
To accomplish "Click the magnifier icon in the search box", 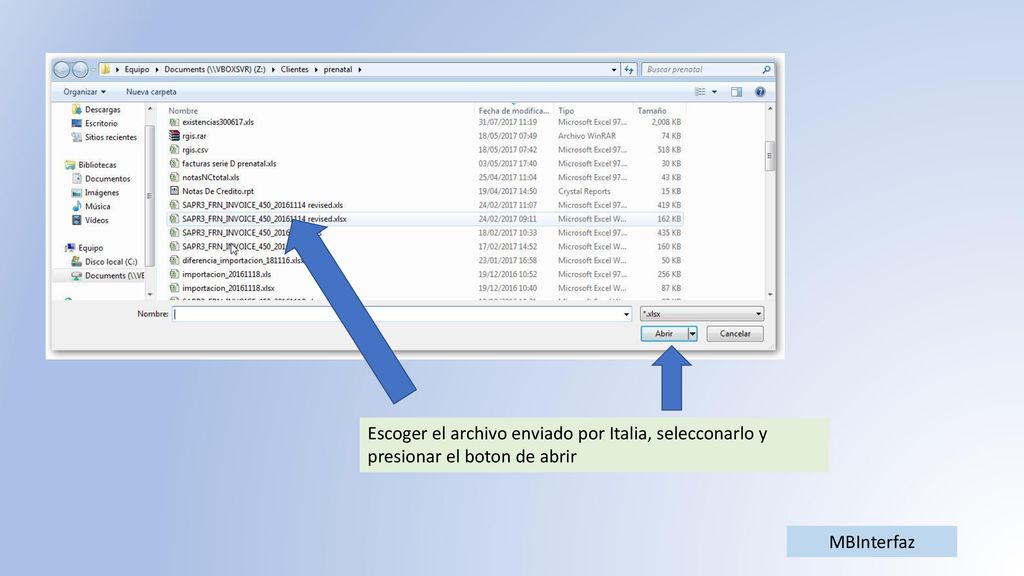I will point(766,69).
